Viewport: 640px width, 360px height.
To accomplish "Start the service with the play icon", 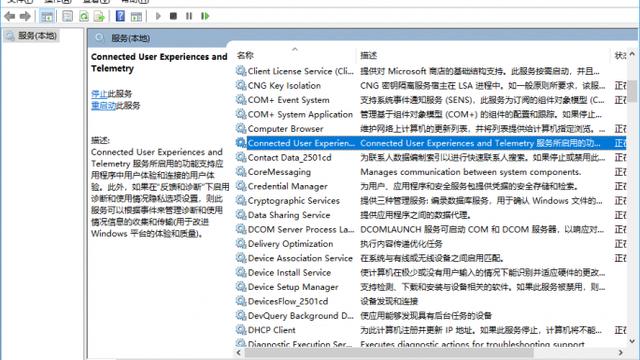I will coord(158,16).
